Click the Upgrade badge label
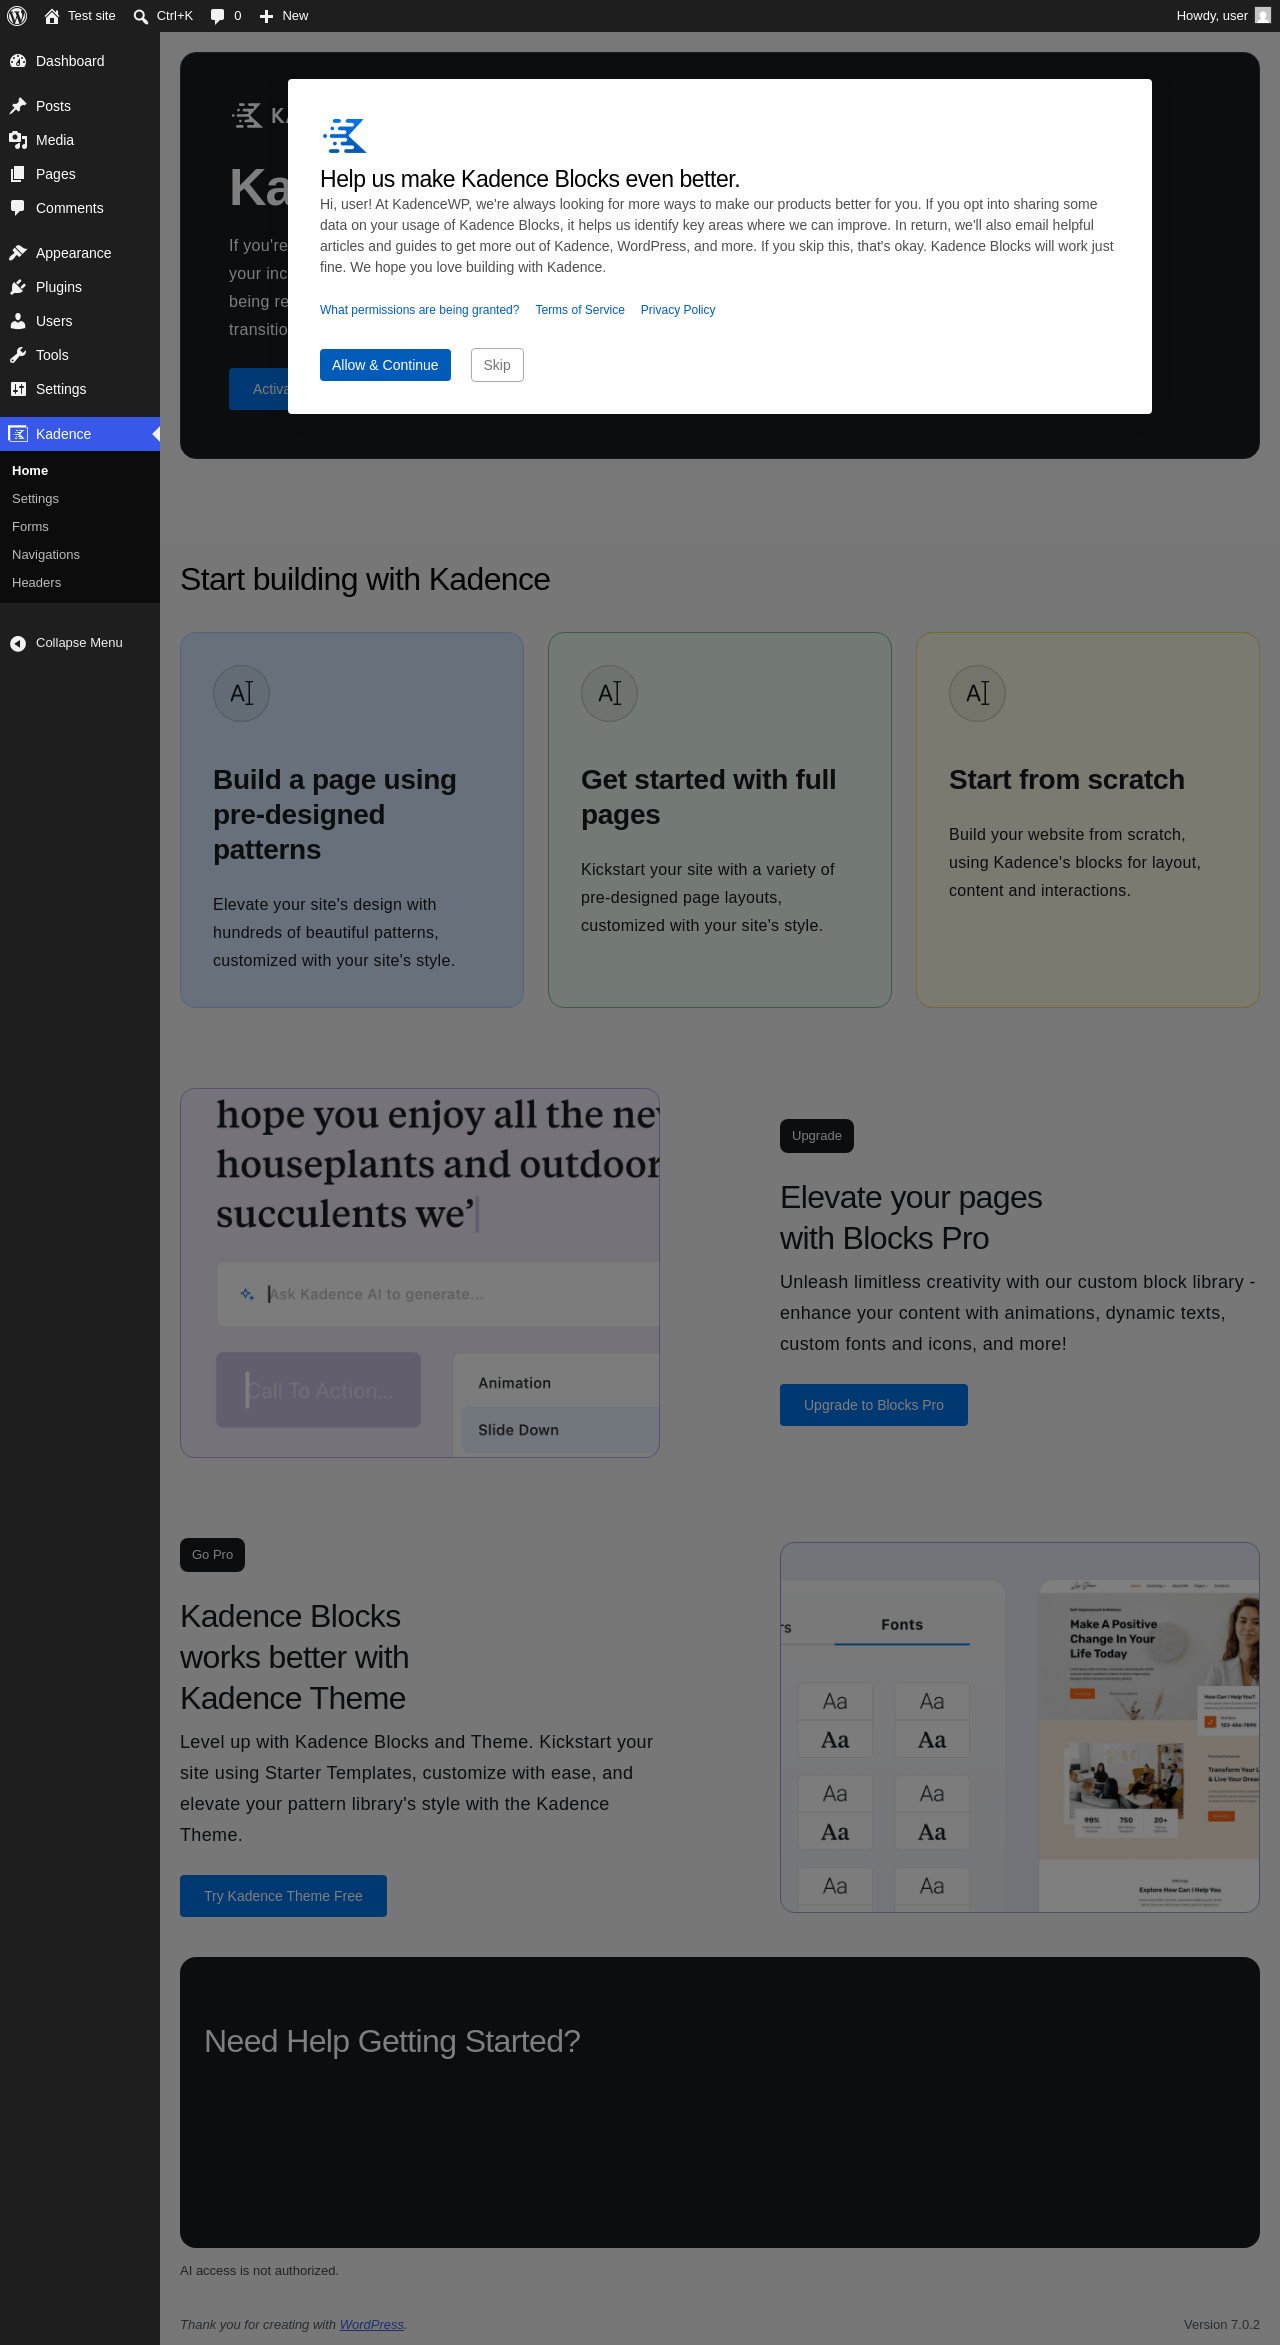This screenshot has height=2345, width=1280. click(x=817, y=1136)
